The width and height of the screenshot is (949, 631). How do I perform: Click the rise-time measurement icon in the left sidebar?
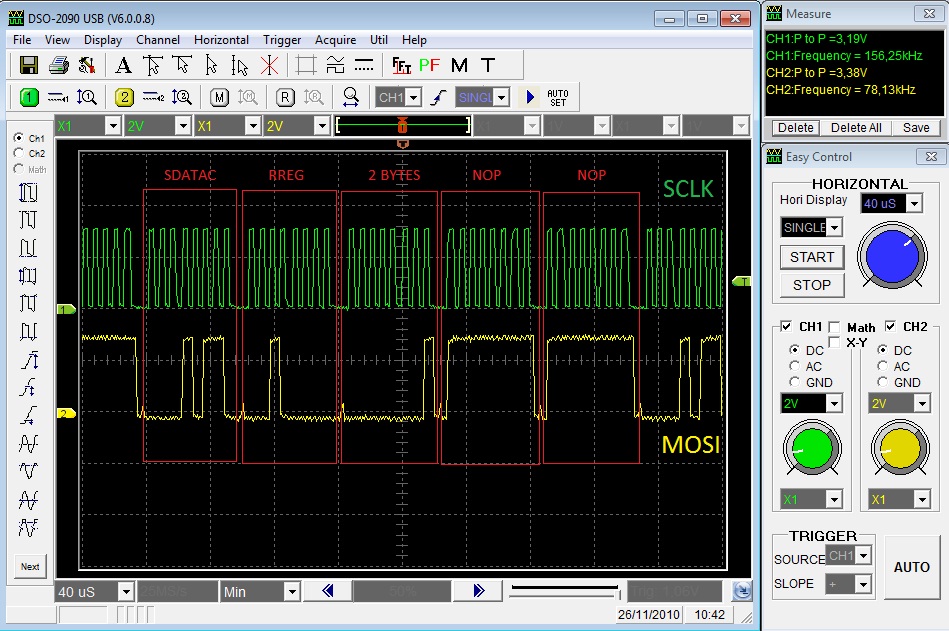tap(28, 360)
